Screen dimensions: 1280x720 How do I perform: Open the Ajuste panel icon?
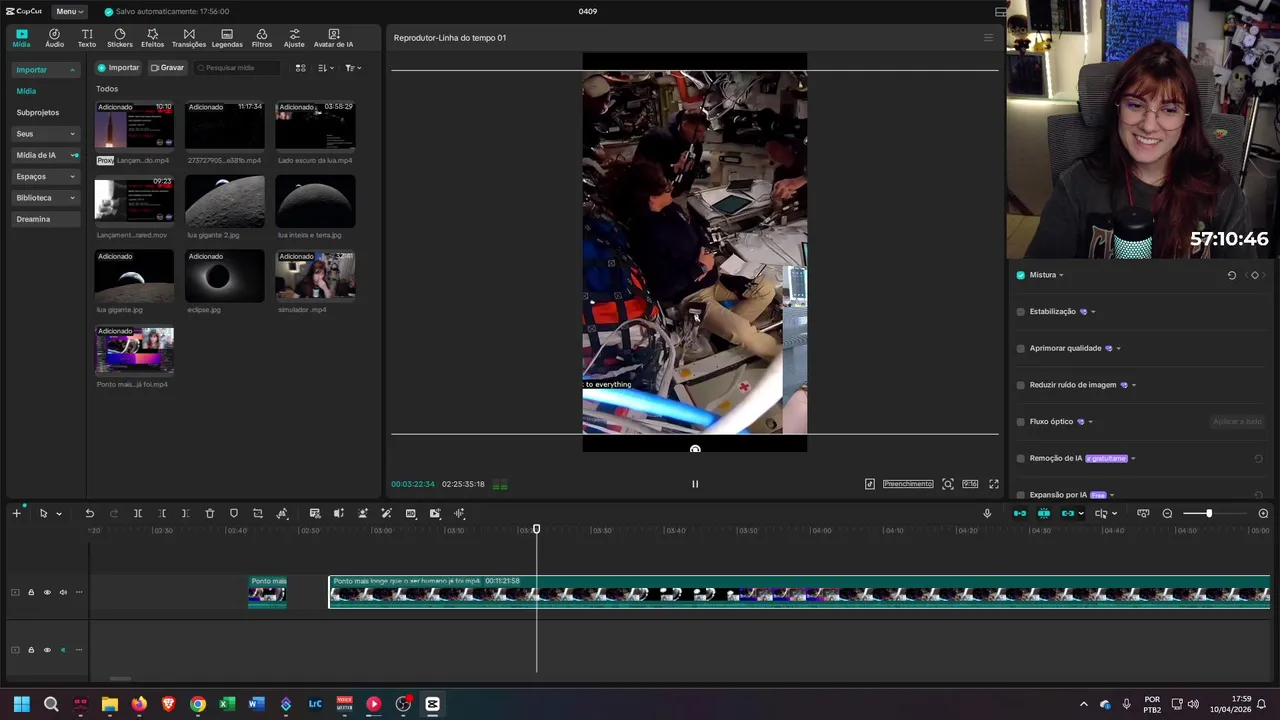pos(294,38)
